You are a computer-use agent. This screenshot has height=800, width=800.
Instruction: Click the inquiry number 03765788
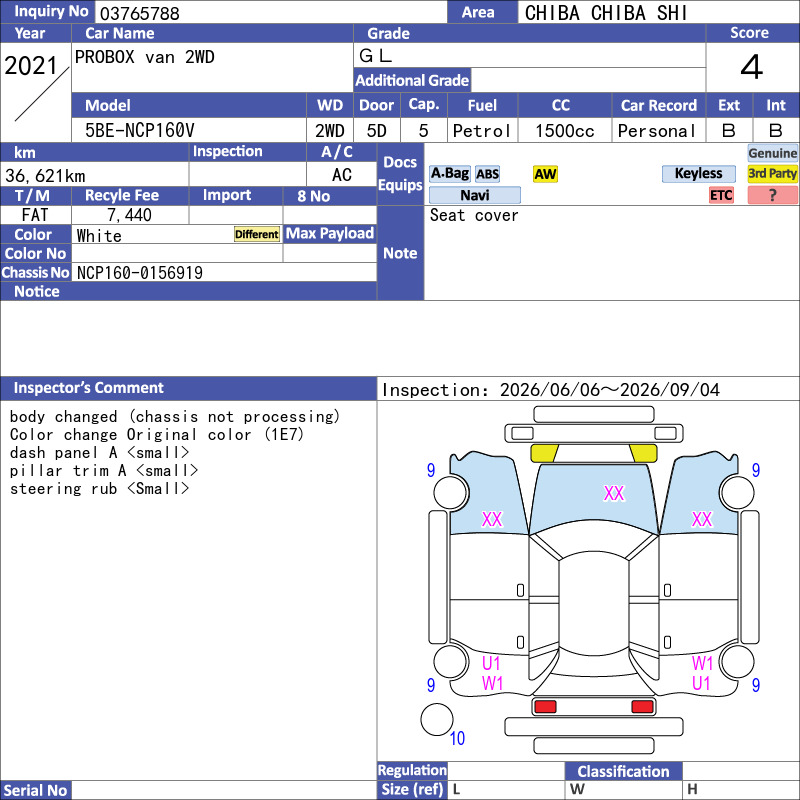[139, 13]
